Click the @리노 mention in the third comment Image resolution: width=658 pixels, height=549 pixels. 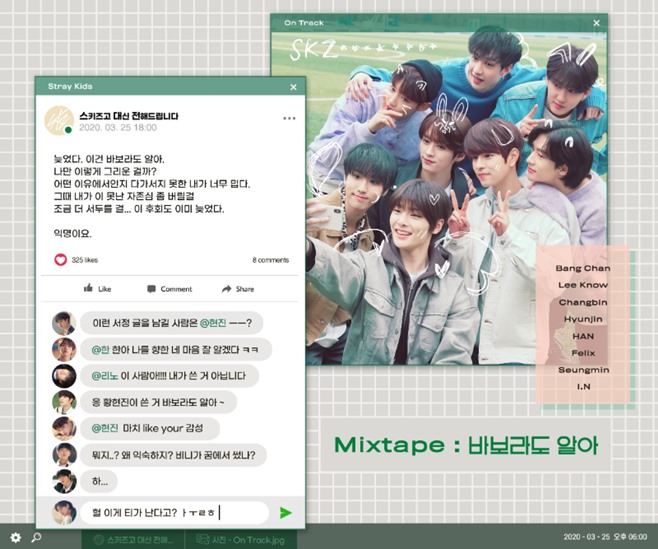tap(105, 376)
